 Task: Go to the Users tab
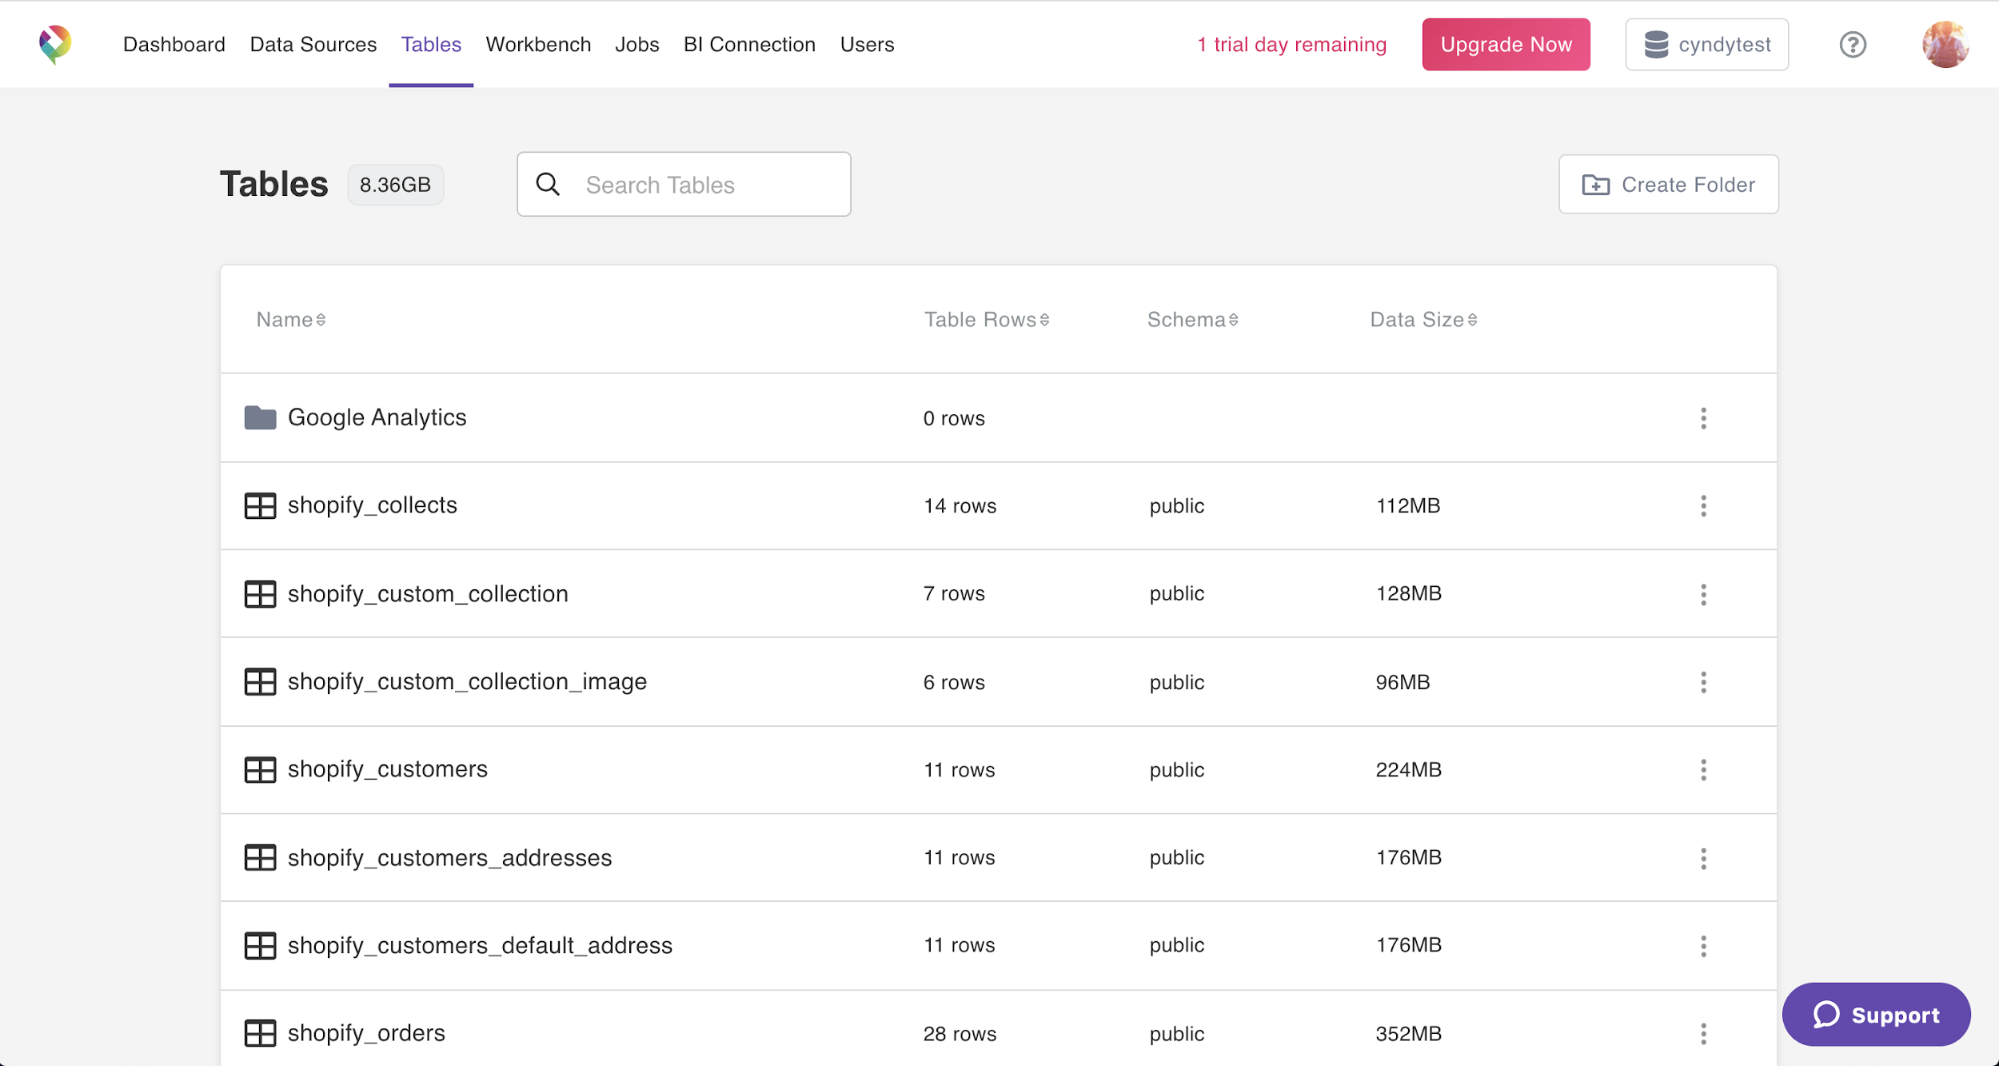867,44
